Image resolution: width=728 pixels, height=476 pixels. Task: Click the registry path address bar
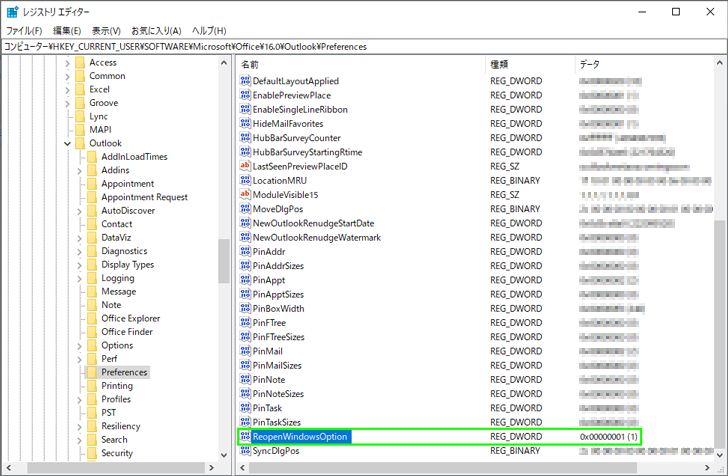point(364,46)
